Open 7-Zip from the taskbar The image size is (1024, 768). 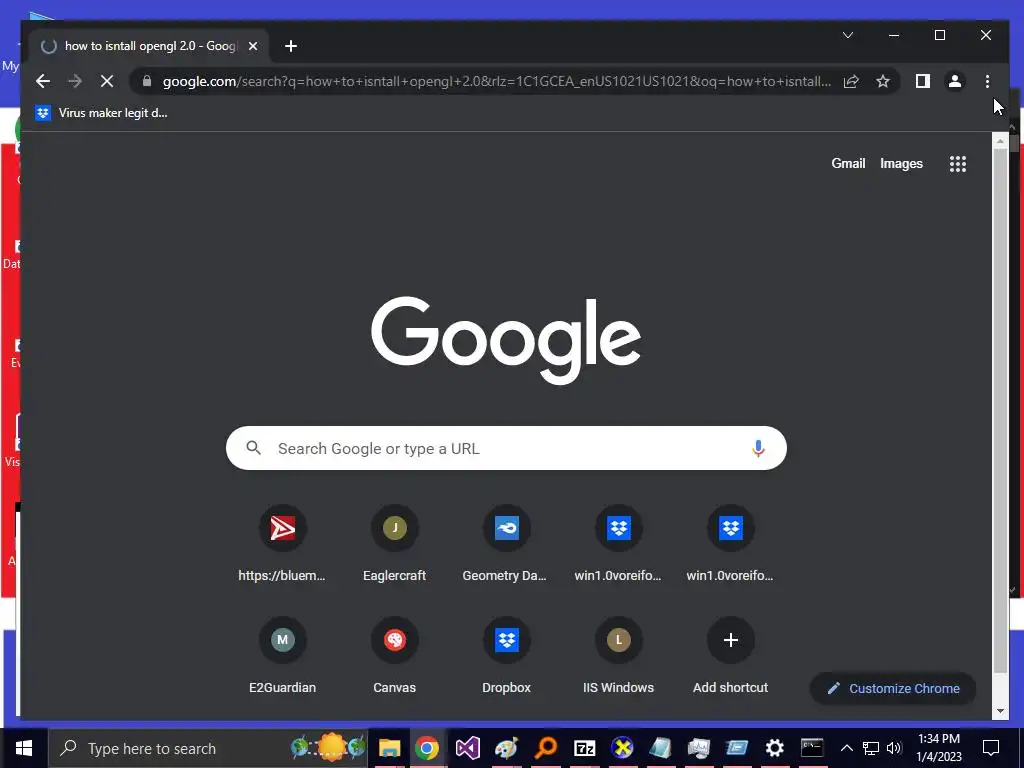[584, 748]
